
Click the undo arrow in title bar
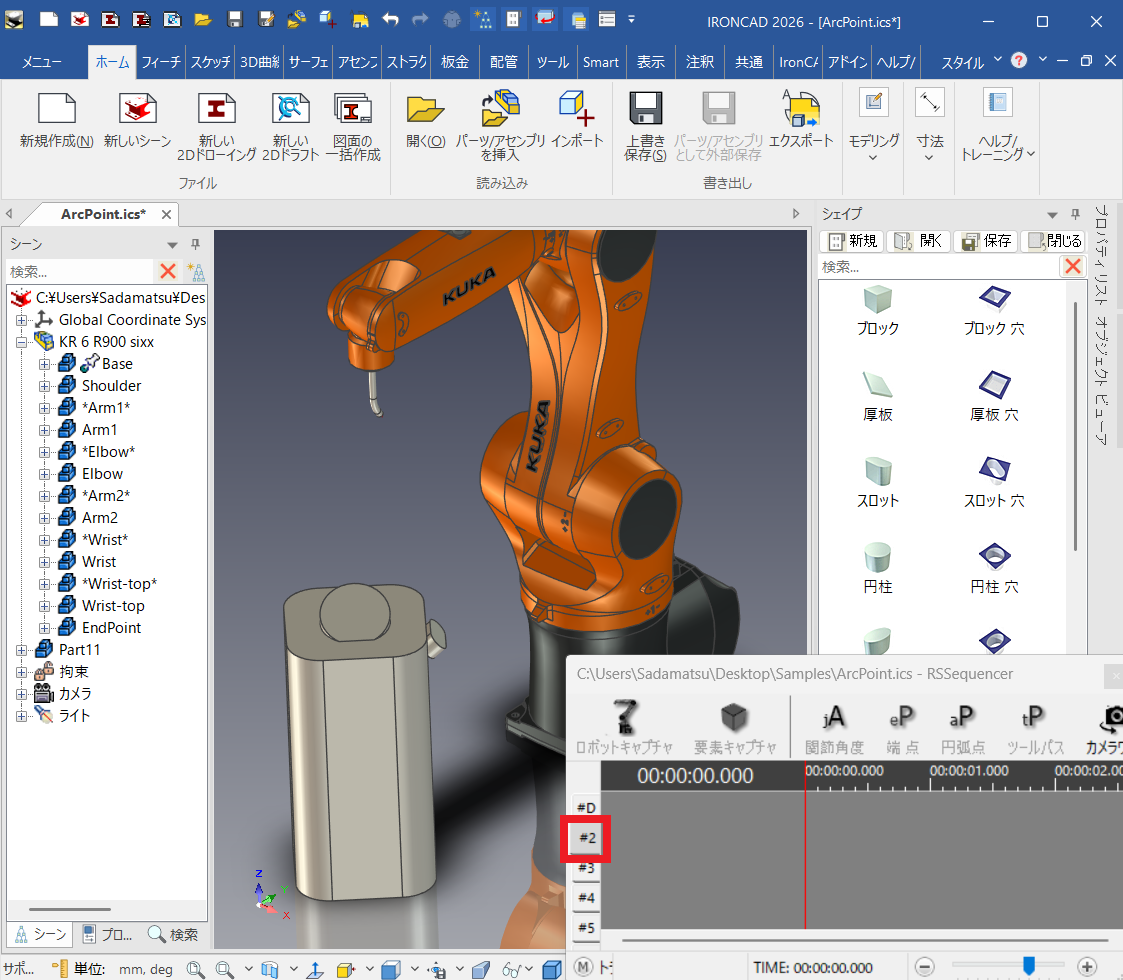390,19
